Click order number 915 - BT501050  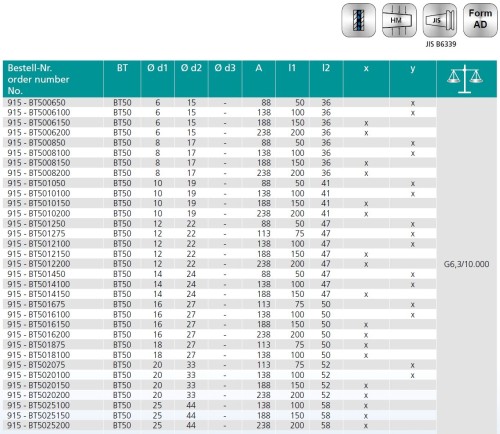point(36,183)
